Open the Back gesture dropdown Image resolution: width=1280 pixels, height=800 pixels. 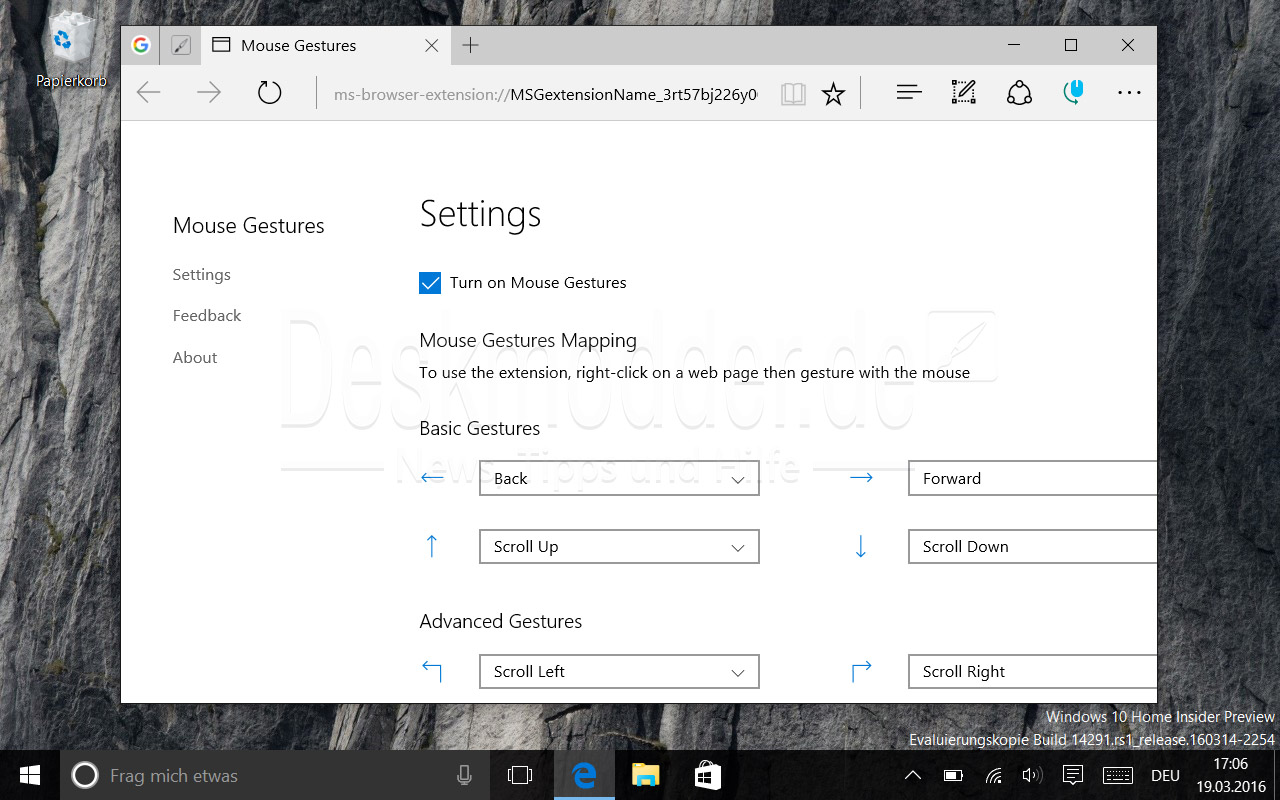[x=619, y=478]
